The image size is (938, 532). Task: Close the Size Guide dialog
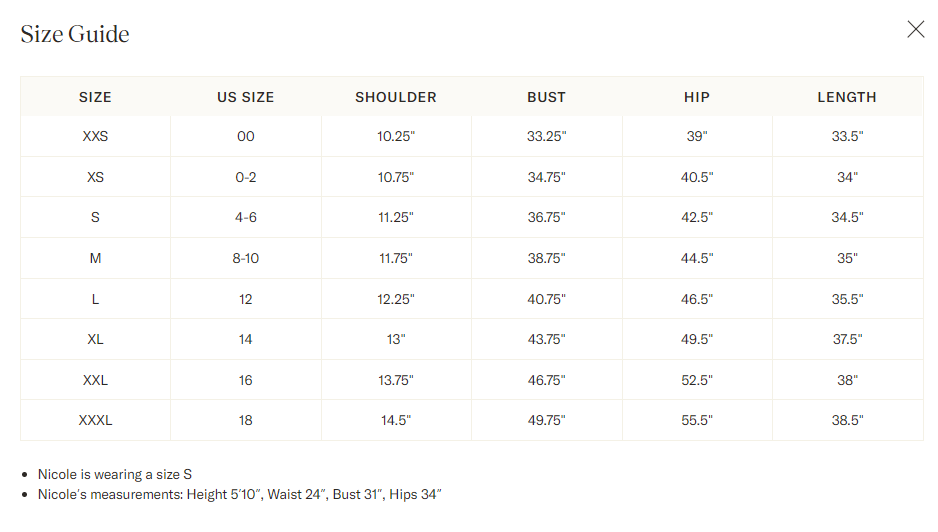pyautogui.click(x=915, y=29)
